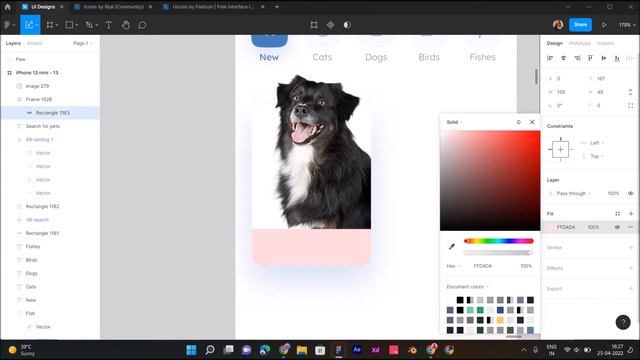Add an Effect with plus
Image resolution: width=640 pixels, height=360 pixels.
pos(631,268)
